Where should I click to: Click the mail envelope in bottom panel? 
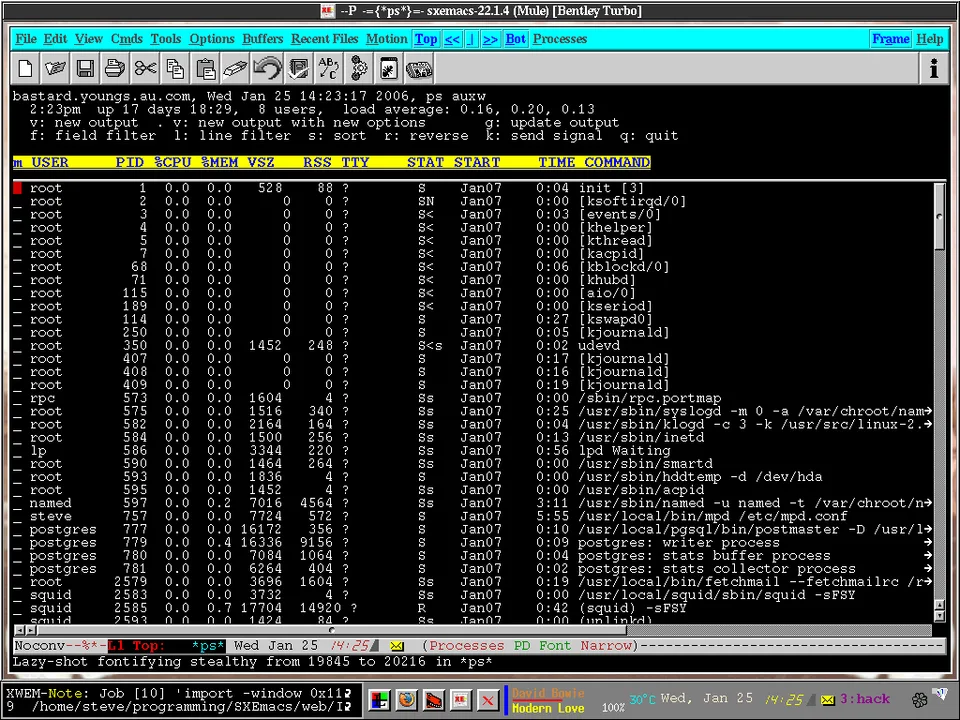point(827,699)
